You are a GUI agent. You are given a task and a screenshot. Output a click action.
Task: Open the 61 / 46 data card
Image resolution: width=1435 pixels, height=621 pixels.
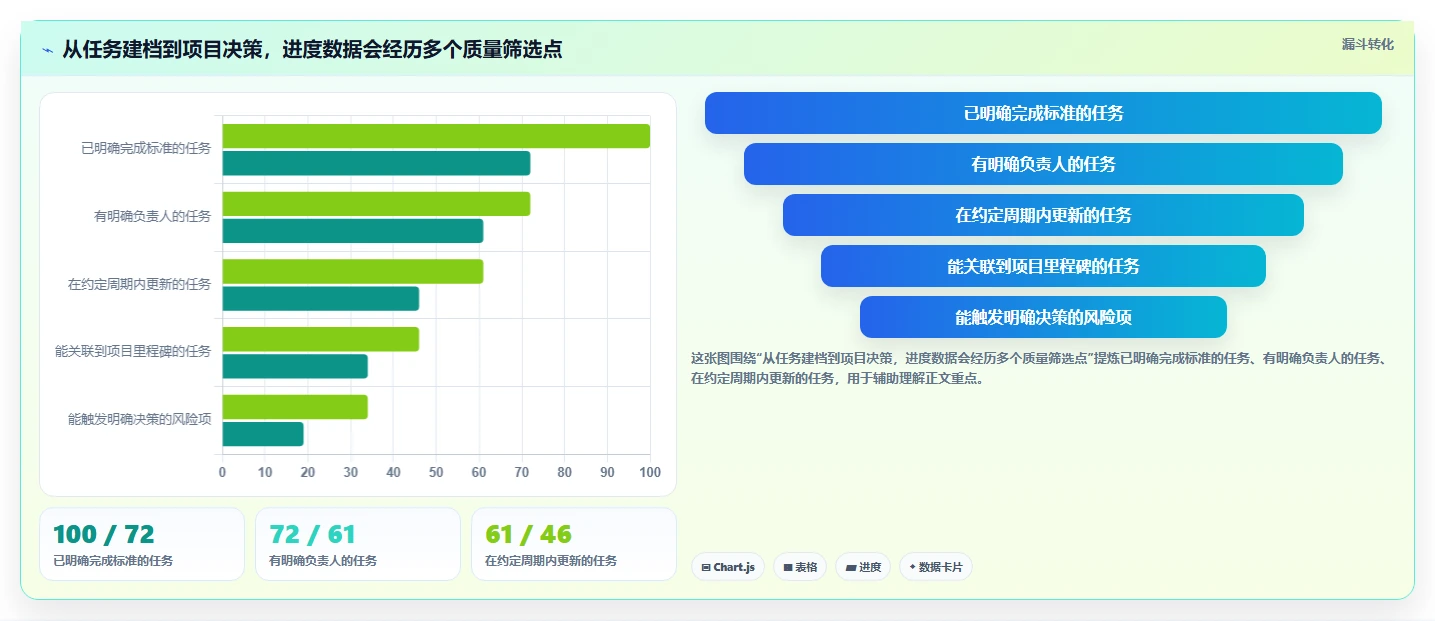[x=574, y=544]
